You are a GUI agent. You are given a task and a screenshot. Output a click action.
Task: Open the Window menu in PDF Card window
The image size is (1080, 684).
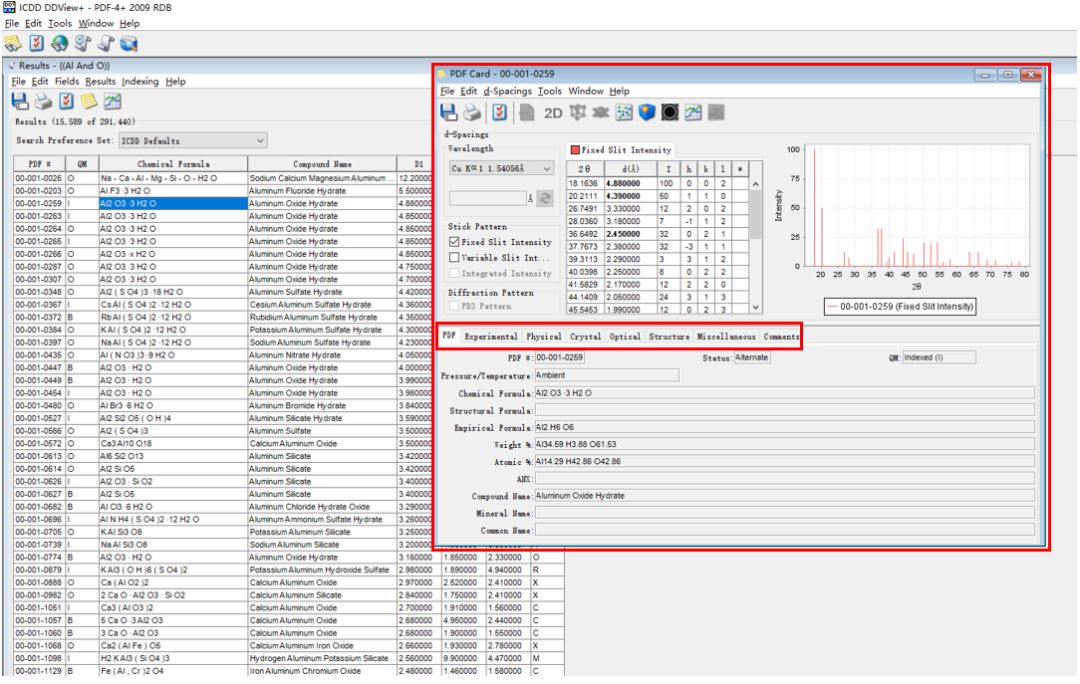(x=586, y=91)
